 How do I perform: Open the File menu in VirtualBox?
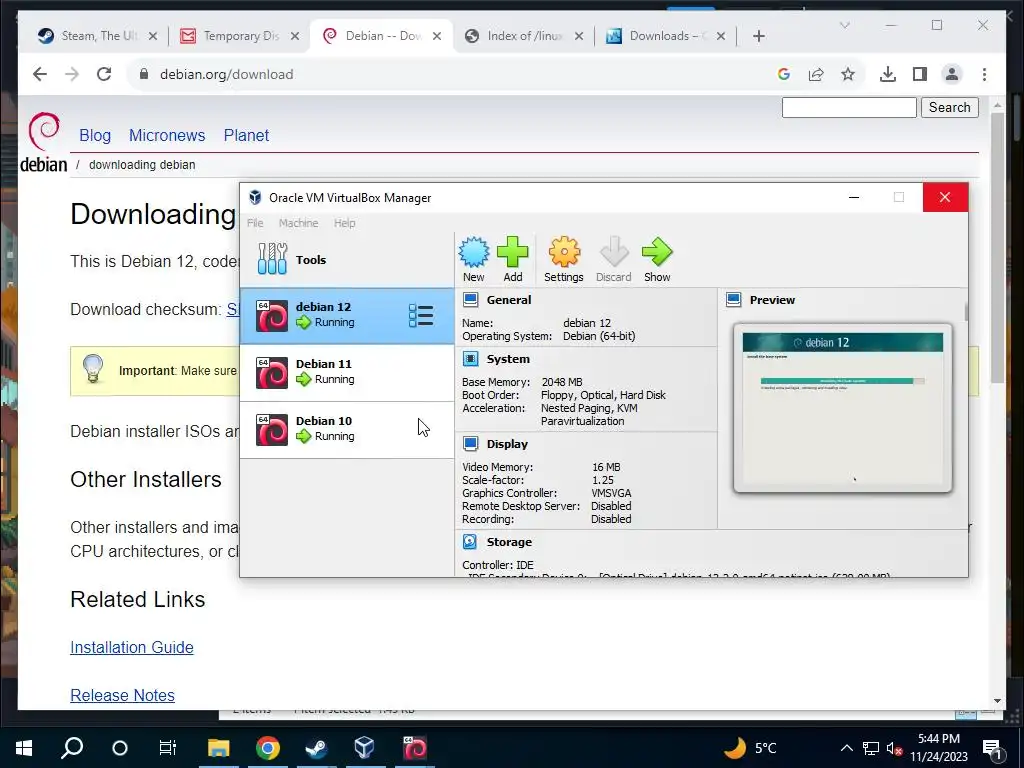coord(255,223)
